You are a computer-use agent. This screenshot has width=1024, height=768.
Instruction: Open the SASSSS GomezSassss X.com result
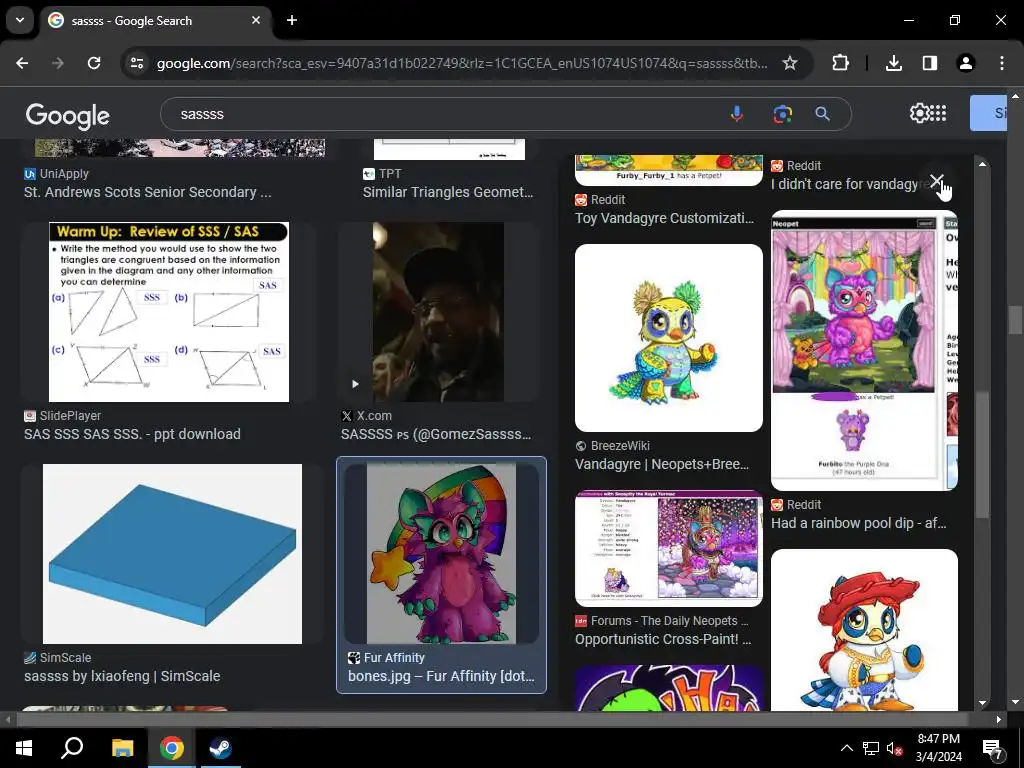(436, 434)
